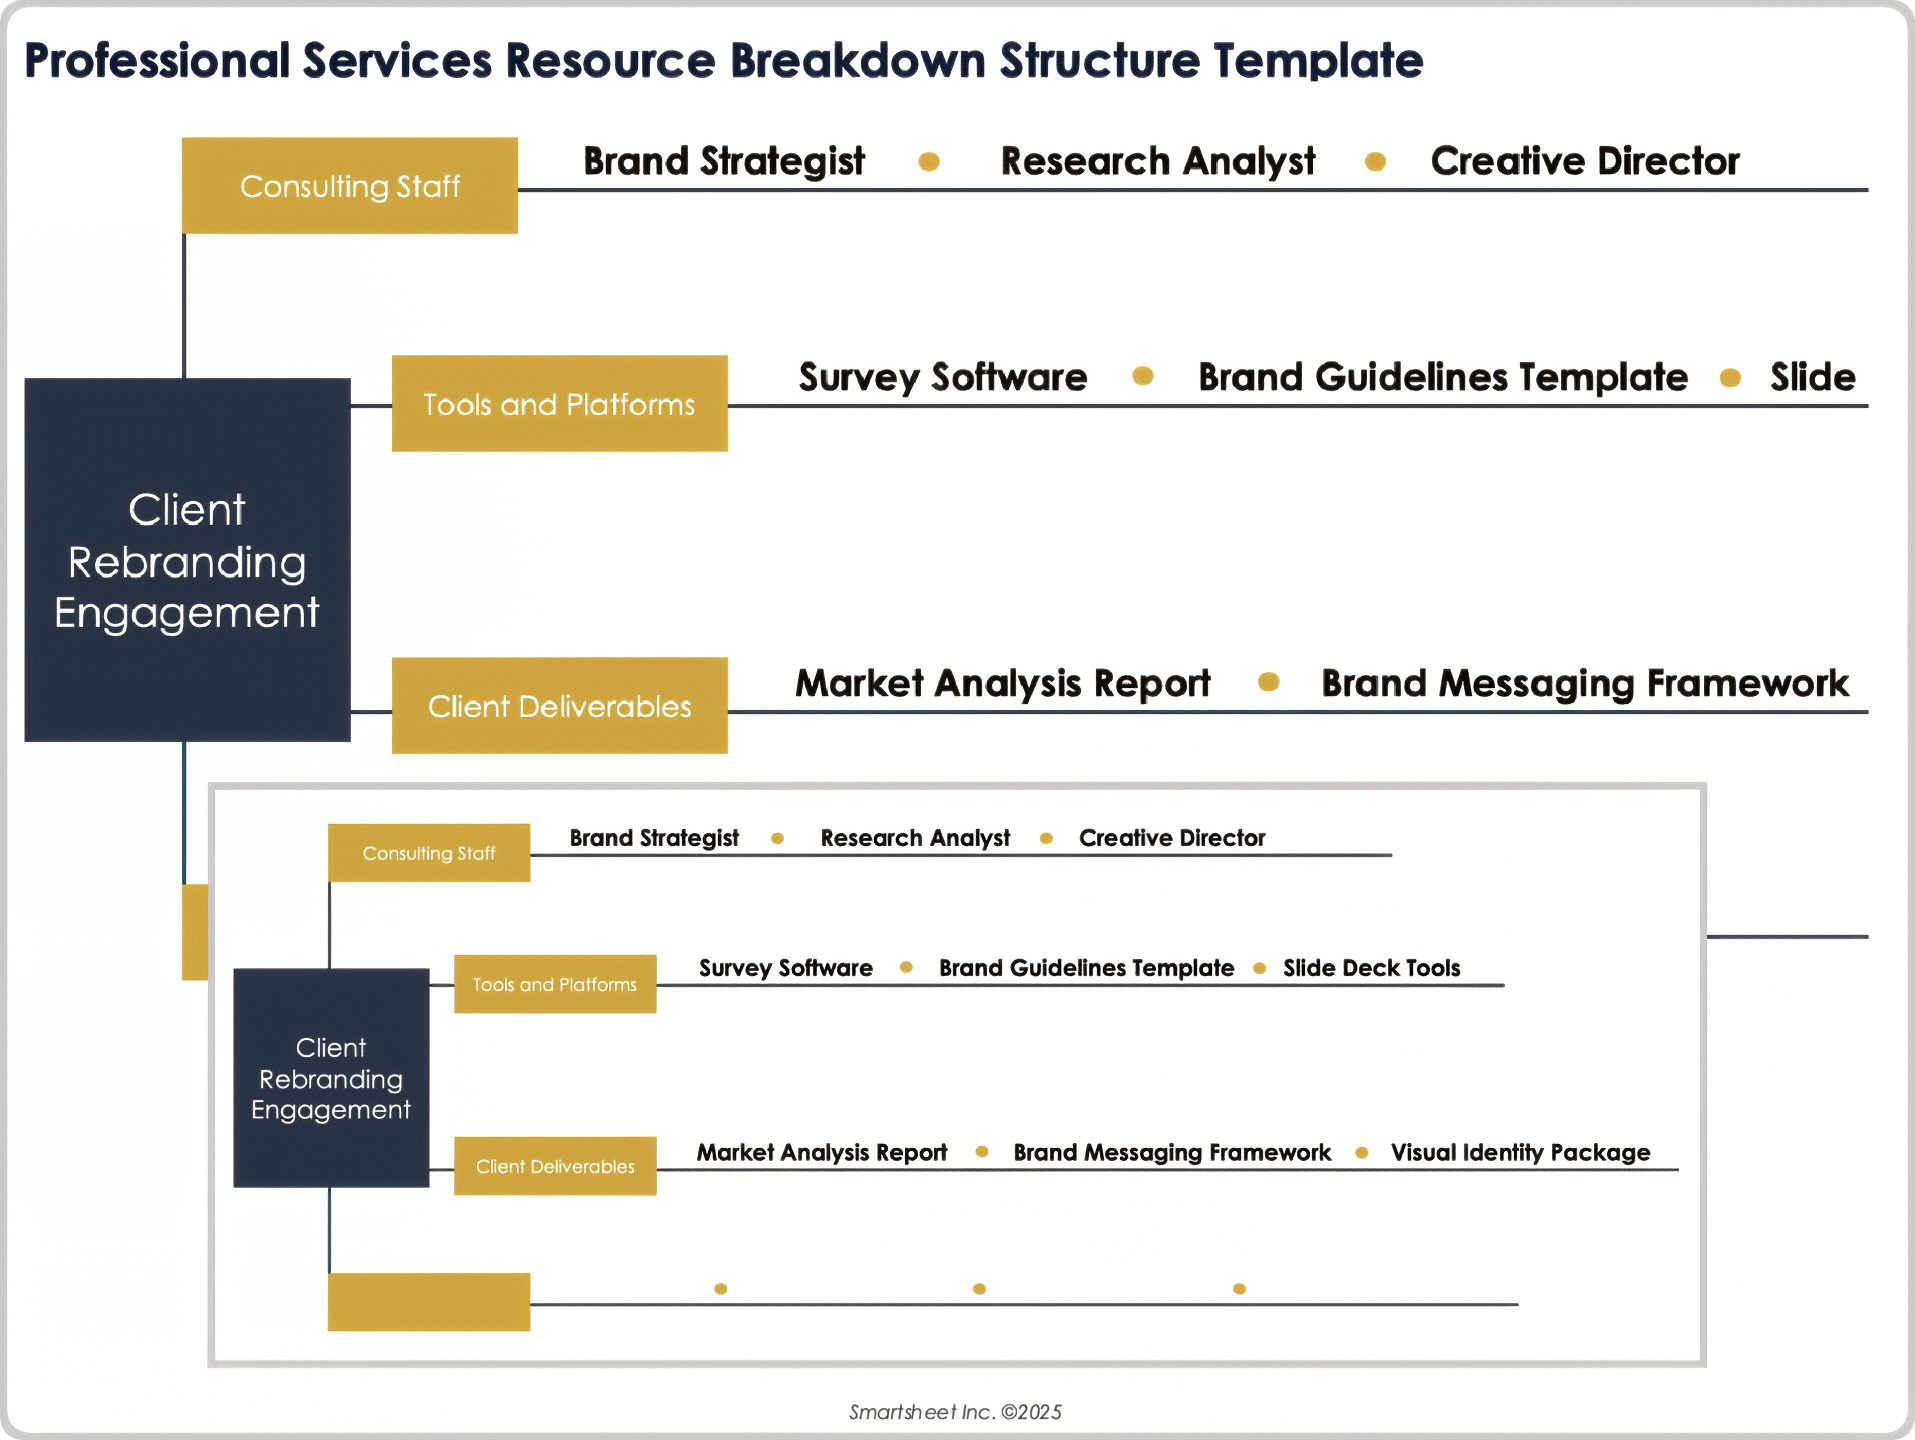
Task: Click the Survey Software label
Action: click(x=941, y=378)
